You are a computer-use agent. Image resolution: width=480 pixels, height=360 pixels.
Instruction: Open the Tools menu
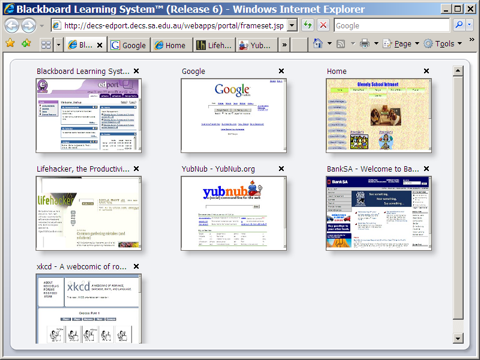point(443,44)
